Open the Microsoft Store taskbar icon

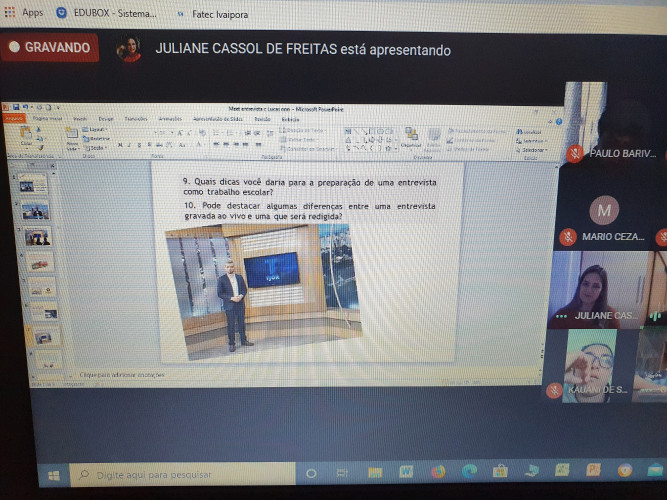[499, 471]
